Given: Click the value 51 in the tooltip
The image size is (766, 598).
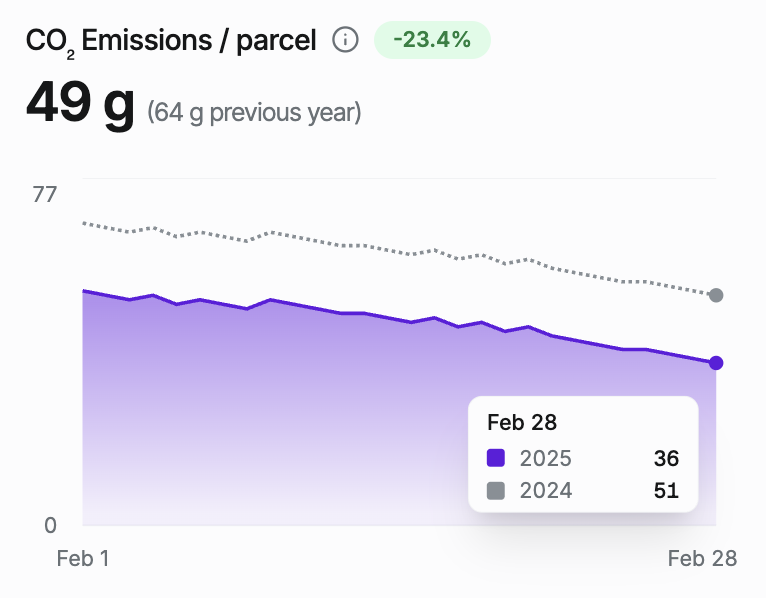Looking at the screenshot, I should (x=666, y=491).
